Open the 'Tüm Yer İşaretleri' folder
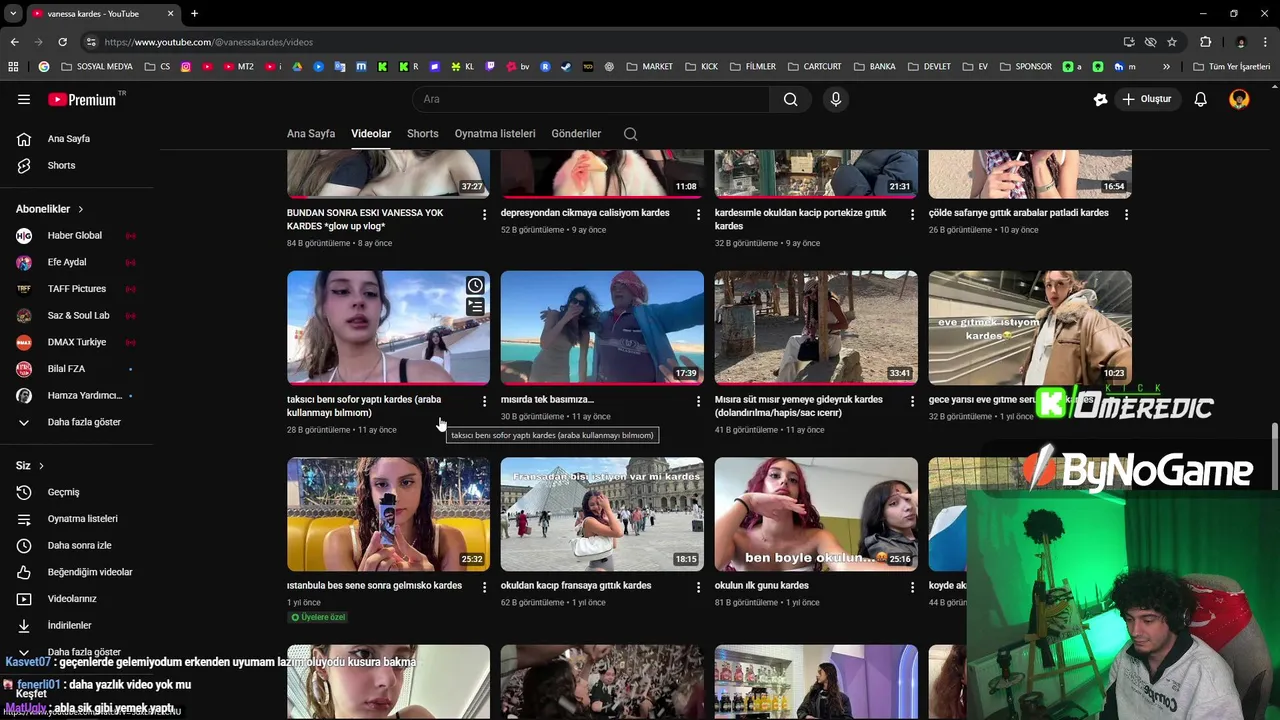The image size is (1280, 720). [x=1231, y=67]
